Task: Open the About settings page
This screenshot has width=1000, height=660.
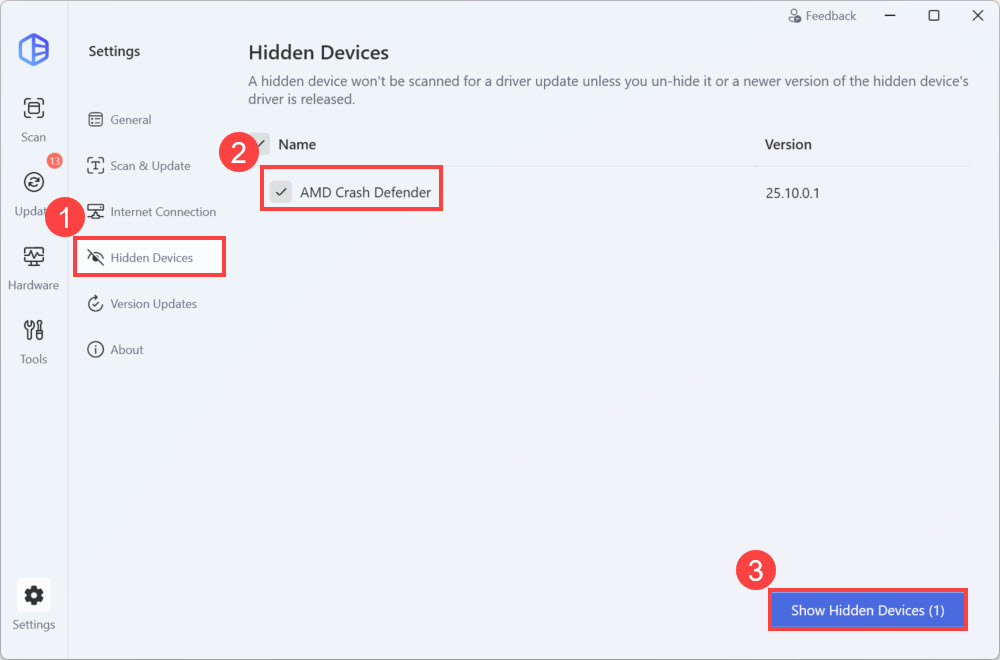Action: pyautogui.click(x=127, y=350)
